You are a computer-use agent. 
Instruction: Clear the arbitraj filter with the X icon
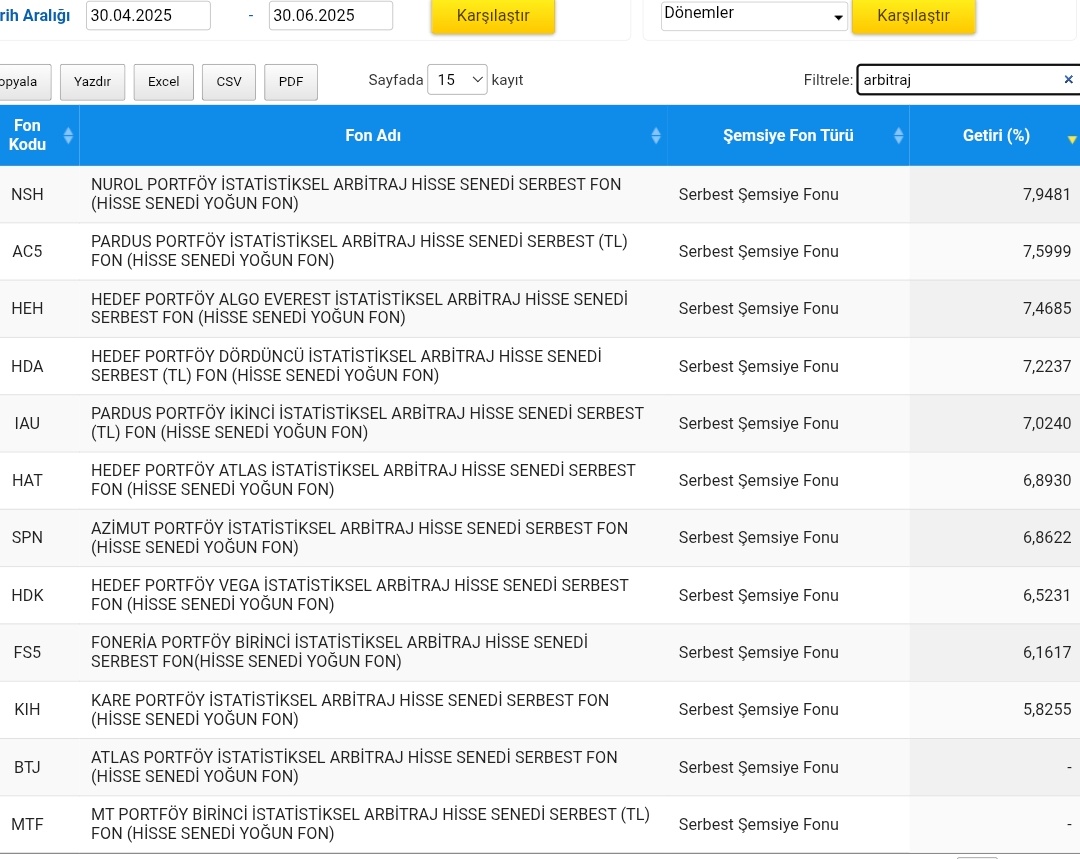pos(1068,79)
